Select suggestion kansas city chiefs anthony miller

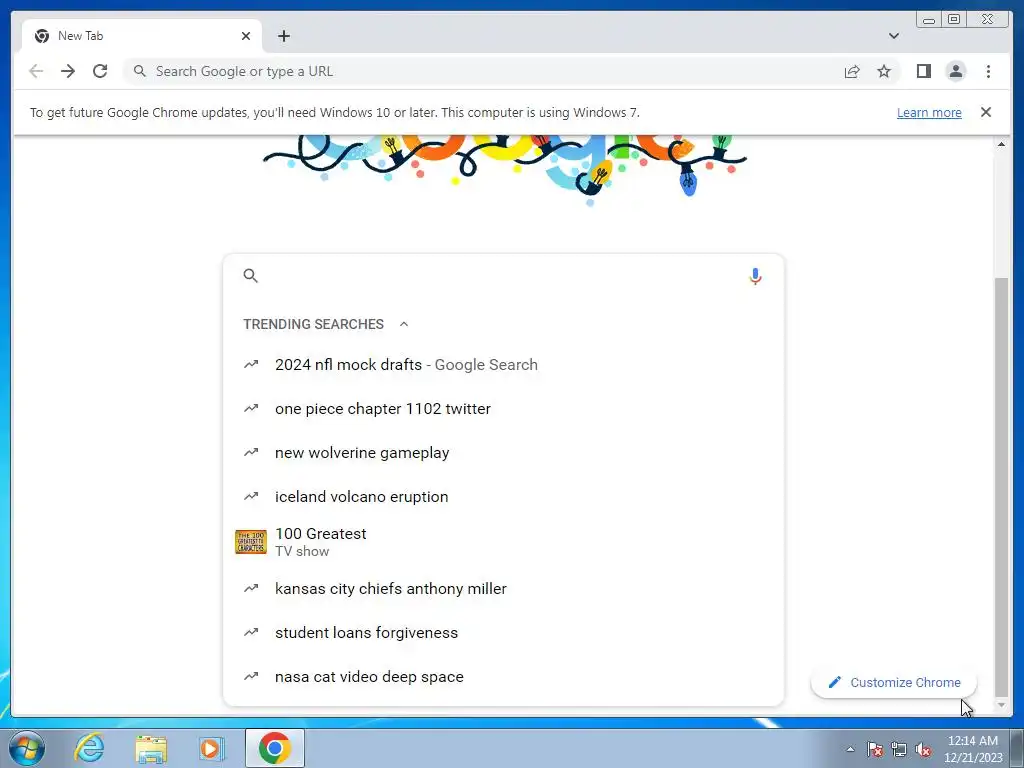coord(503,588)
